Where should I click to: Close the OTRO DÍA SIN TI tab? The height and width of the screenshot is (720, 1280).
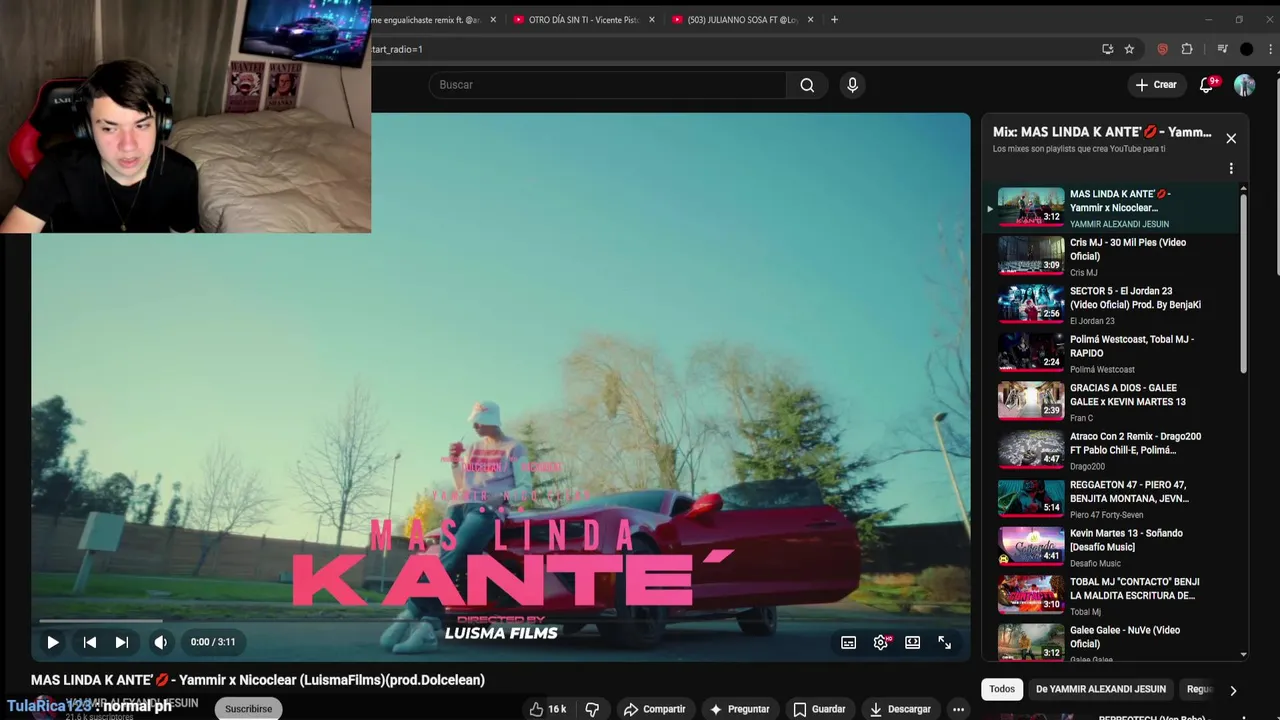point(652,20)
